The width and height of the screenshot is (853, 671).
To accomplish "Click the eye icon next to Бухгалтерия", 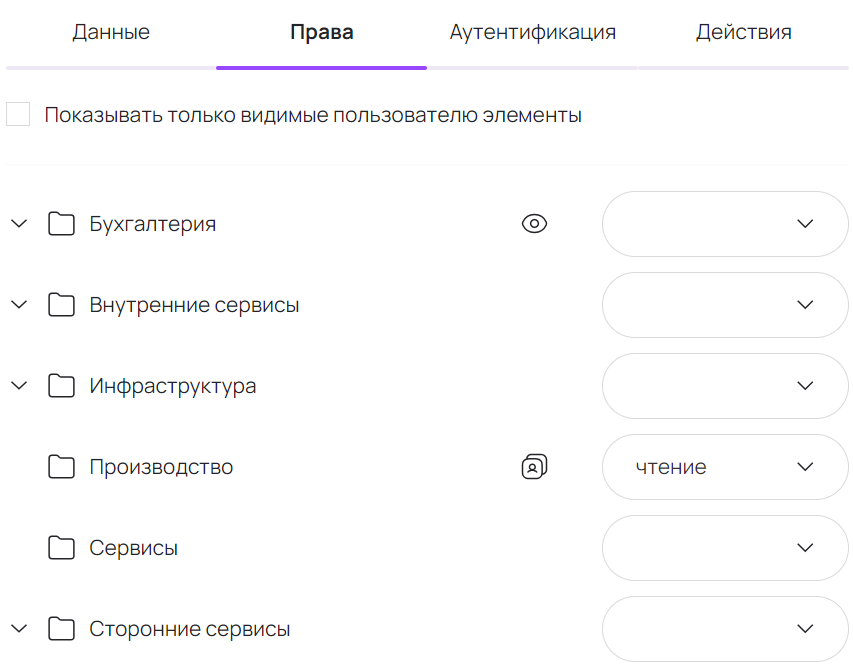I will 535,223.
